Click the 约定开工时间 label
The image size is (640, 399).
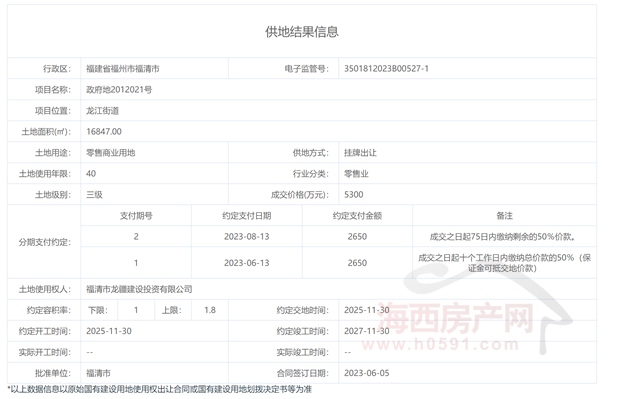click(44, 331)
